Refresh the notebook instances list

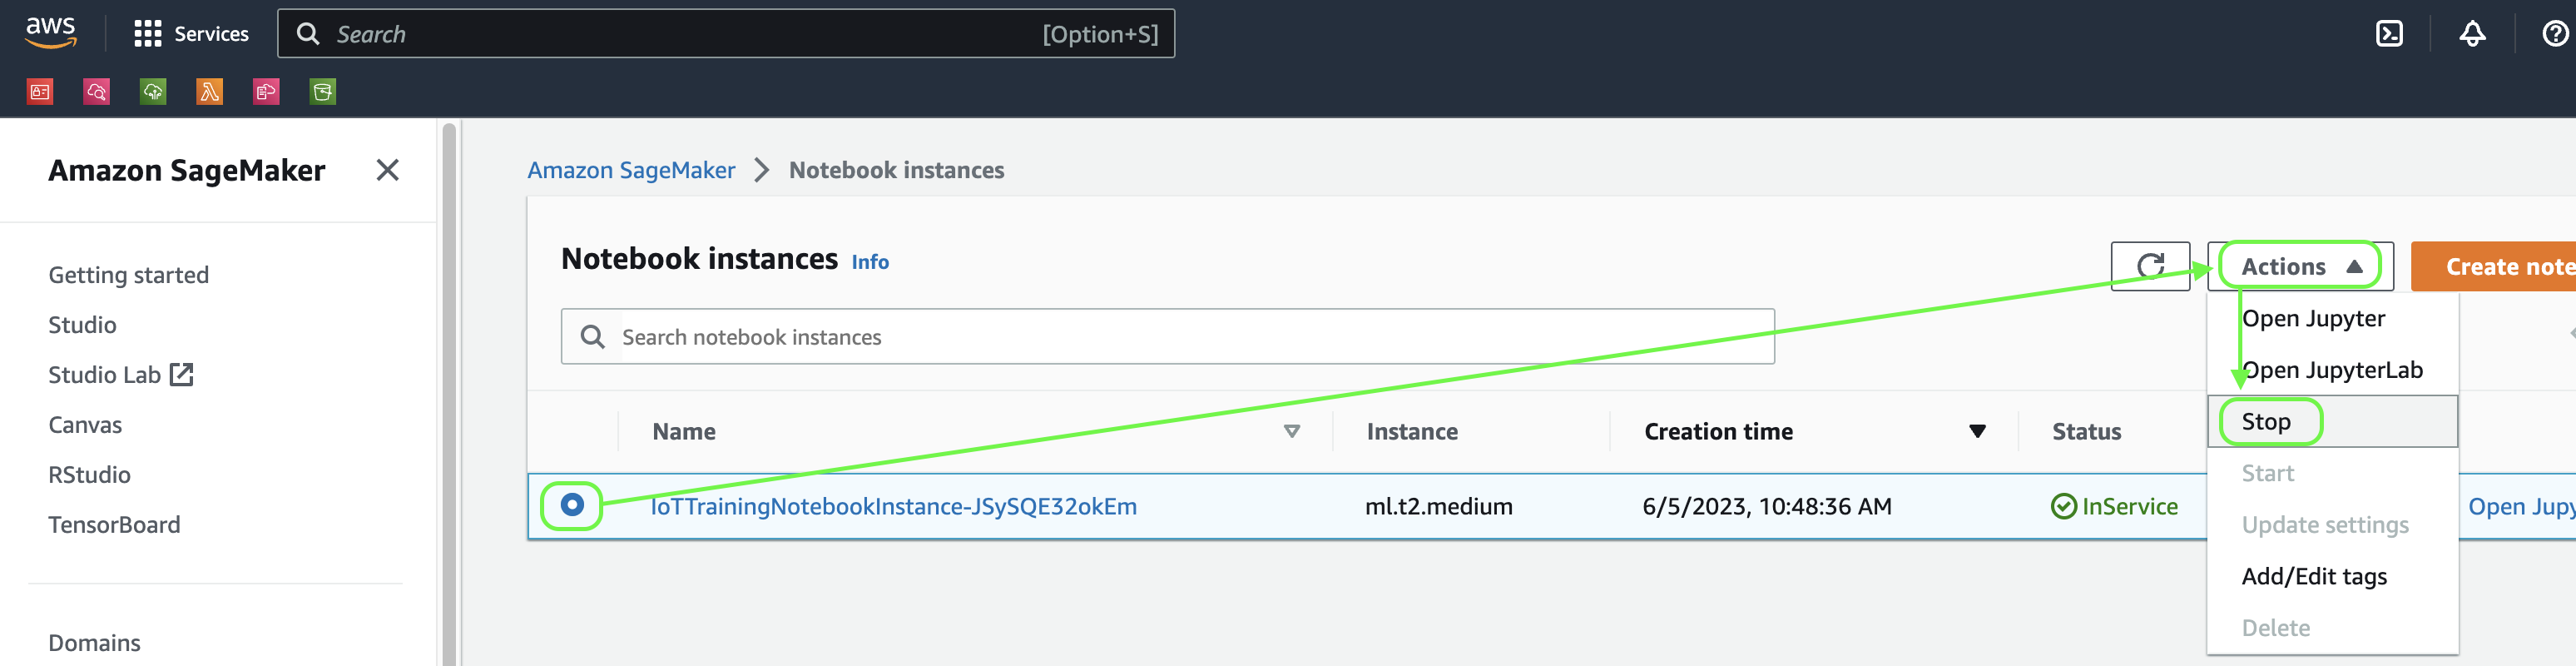pos(2150,266)
